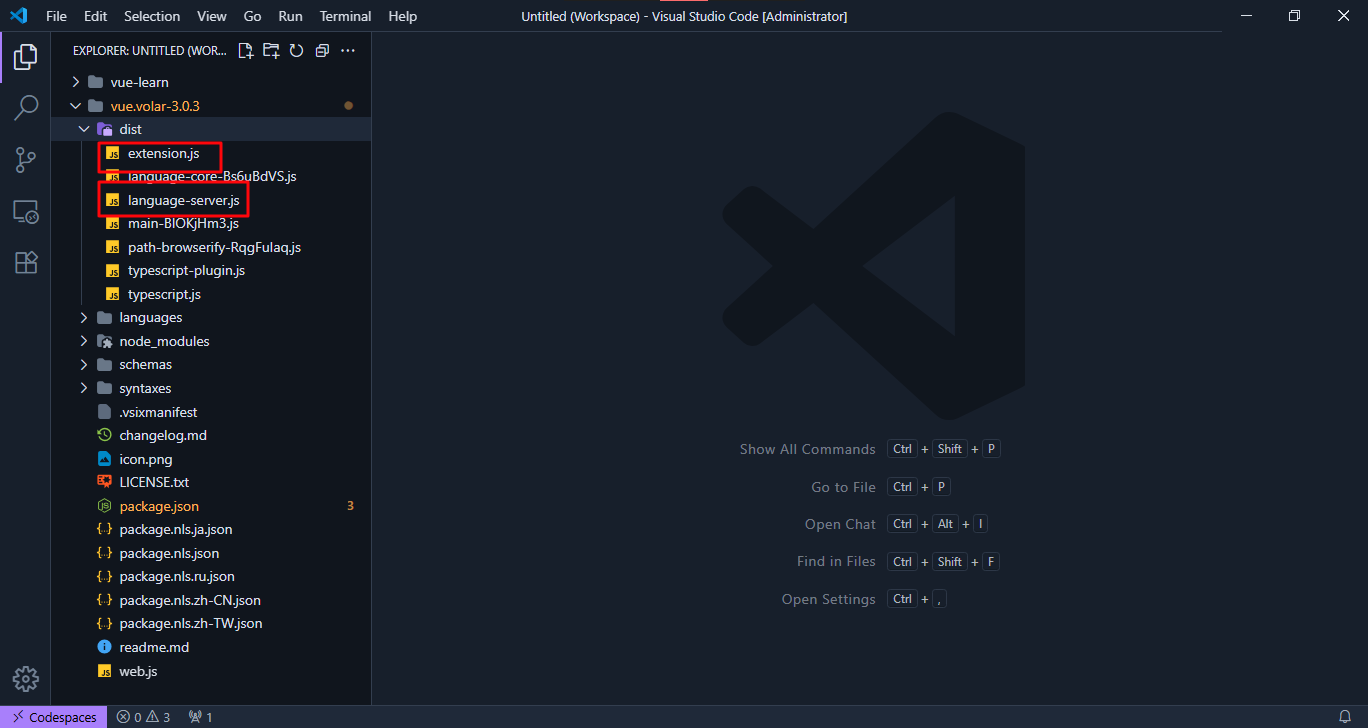Show errors and warnings in status bar
Screen dimensions: 1368x728
pyautogui.click(x=143, y=717)
